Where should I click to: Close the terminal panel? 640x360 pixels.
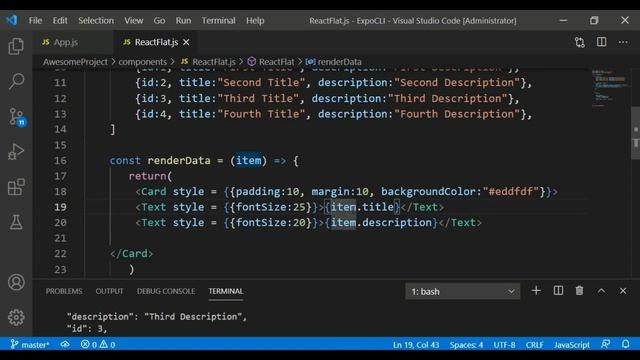point(623,291)
